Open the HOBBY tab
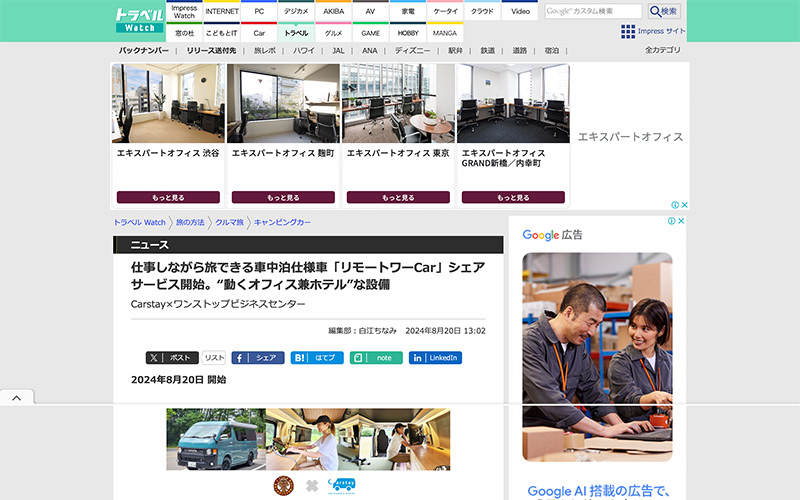 408,33
